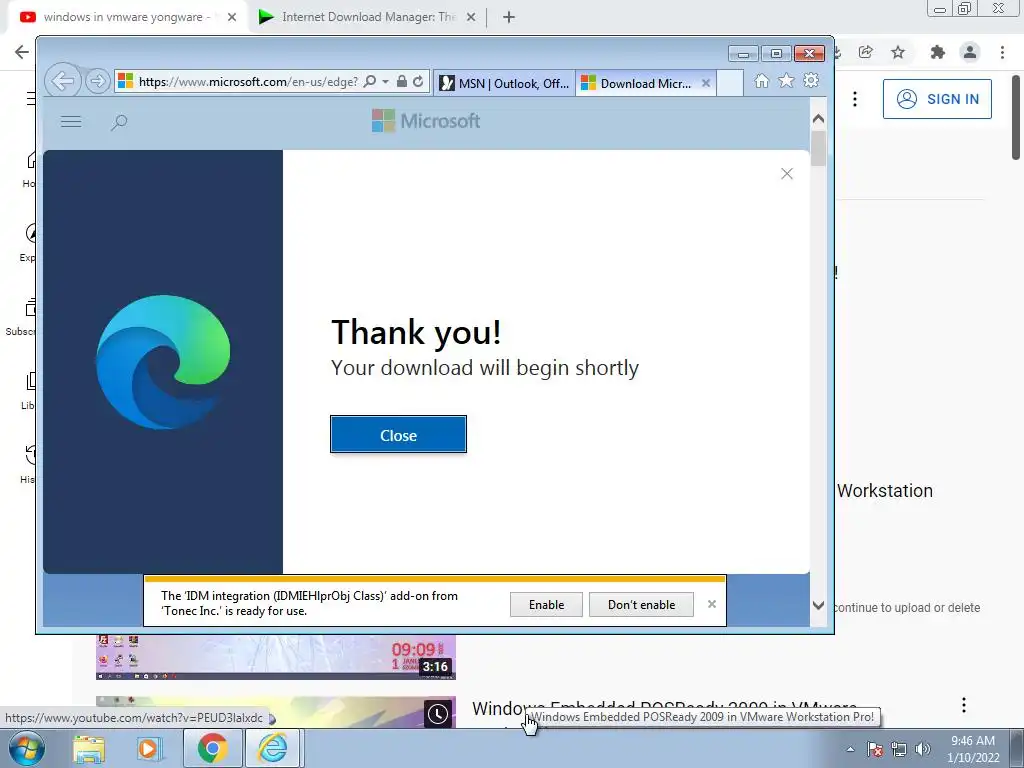This screenshot has width=1024, height=768.
Task: Select the Download Microsoft Edge tab
Action: click(637, 83)
